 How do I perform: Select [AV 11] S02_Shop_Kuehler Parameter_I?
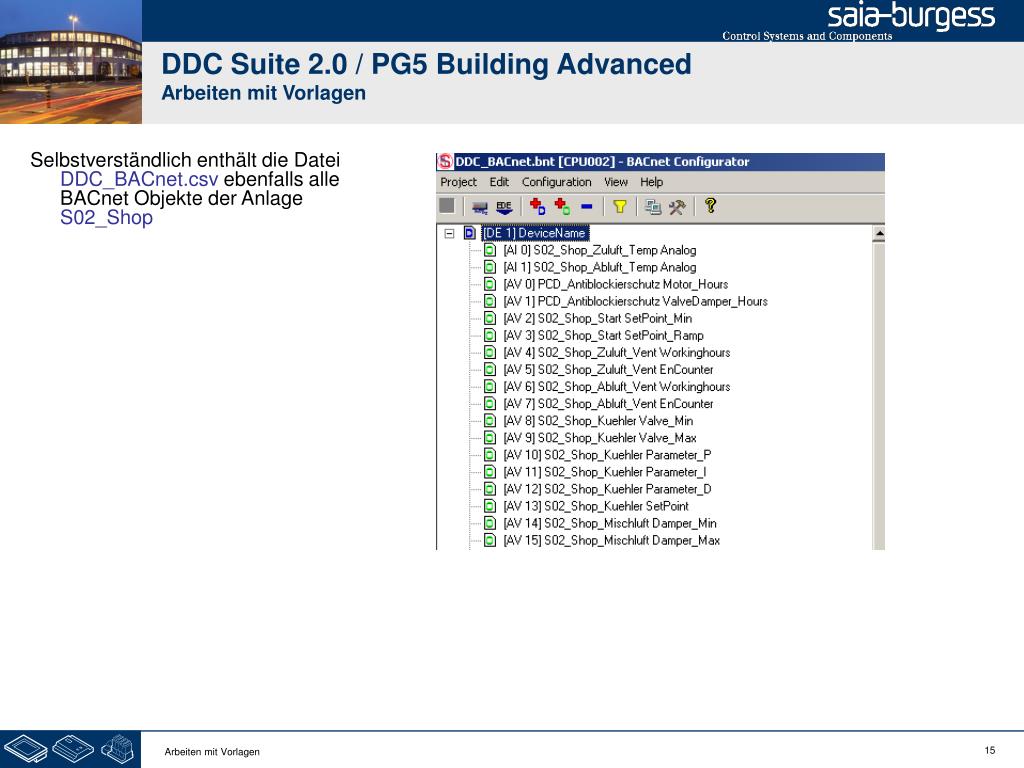(x=605, y=472)
